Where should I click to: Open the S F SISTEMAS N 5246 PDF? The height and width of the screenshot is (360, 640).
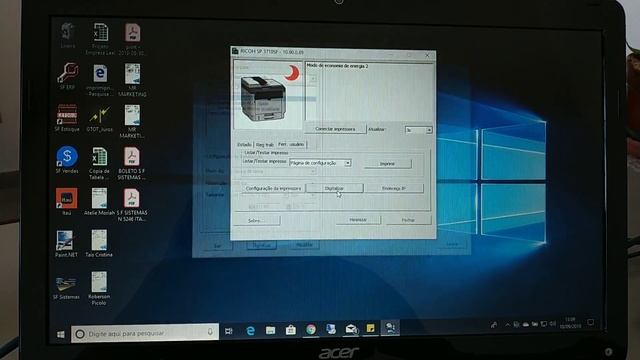tap(131, 205)
